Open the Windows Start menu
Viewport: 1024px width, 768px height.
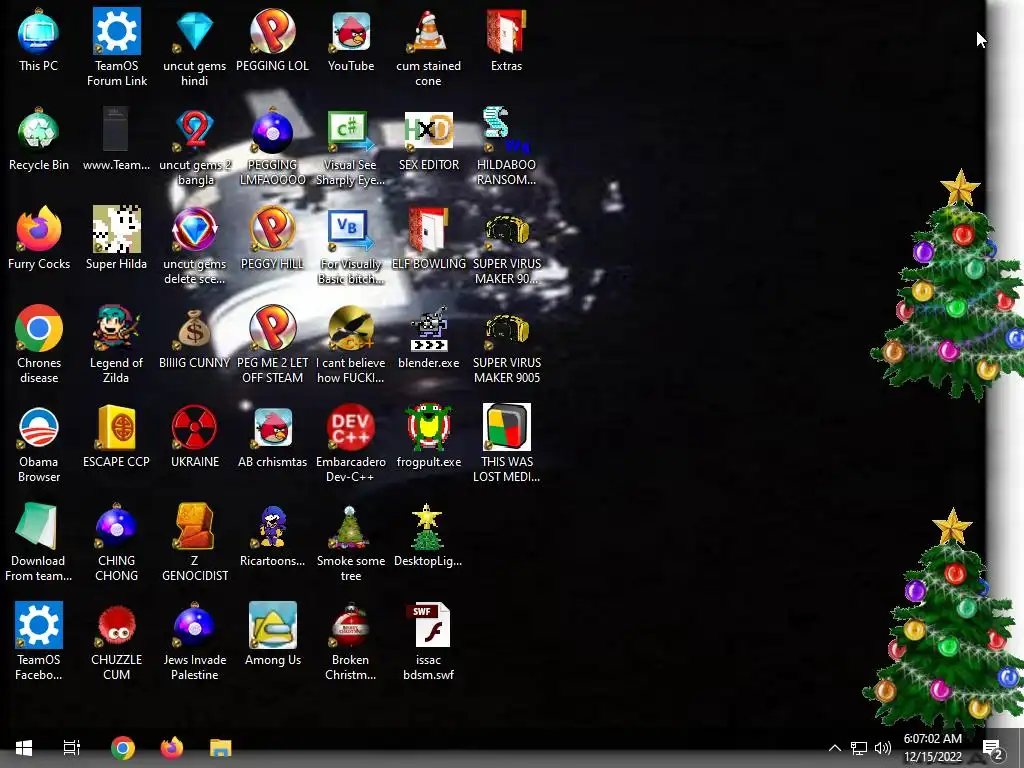click(x=24, y=748)
